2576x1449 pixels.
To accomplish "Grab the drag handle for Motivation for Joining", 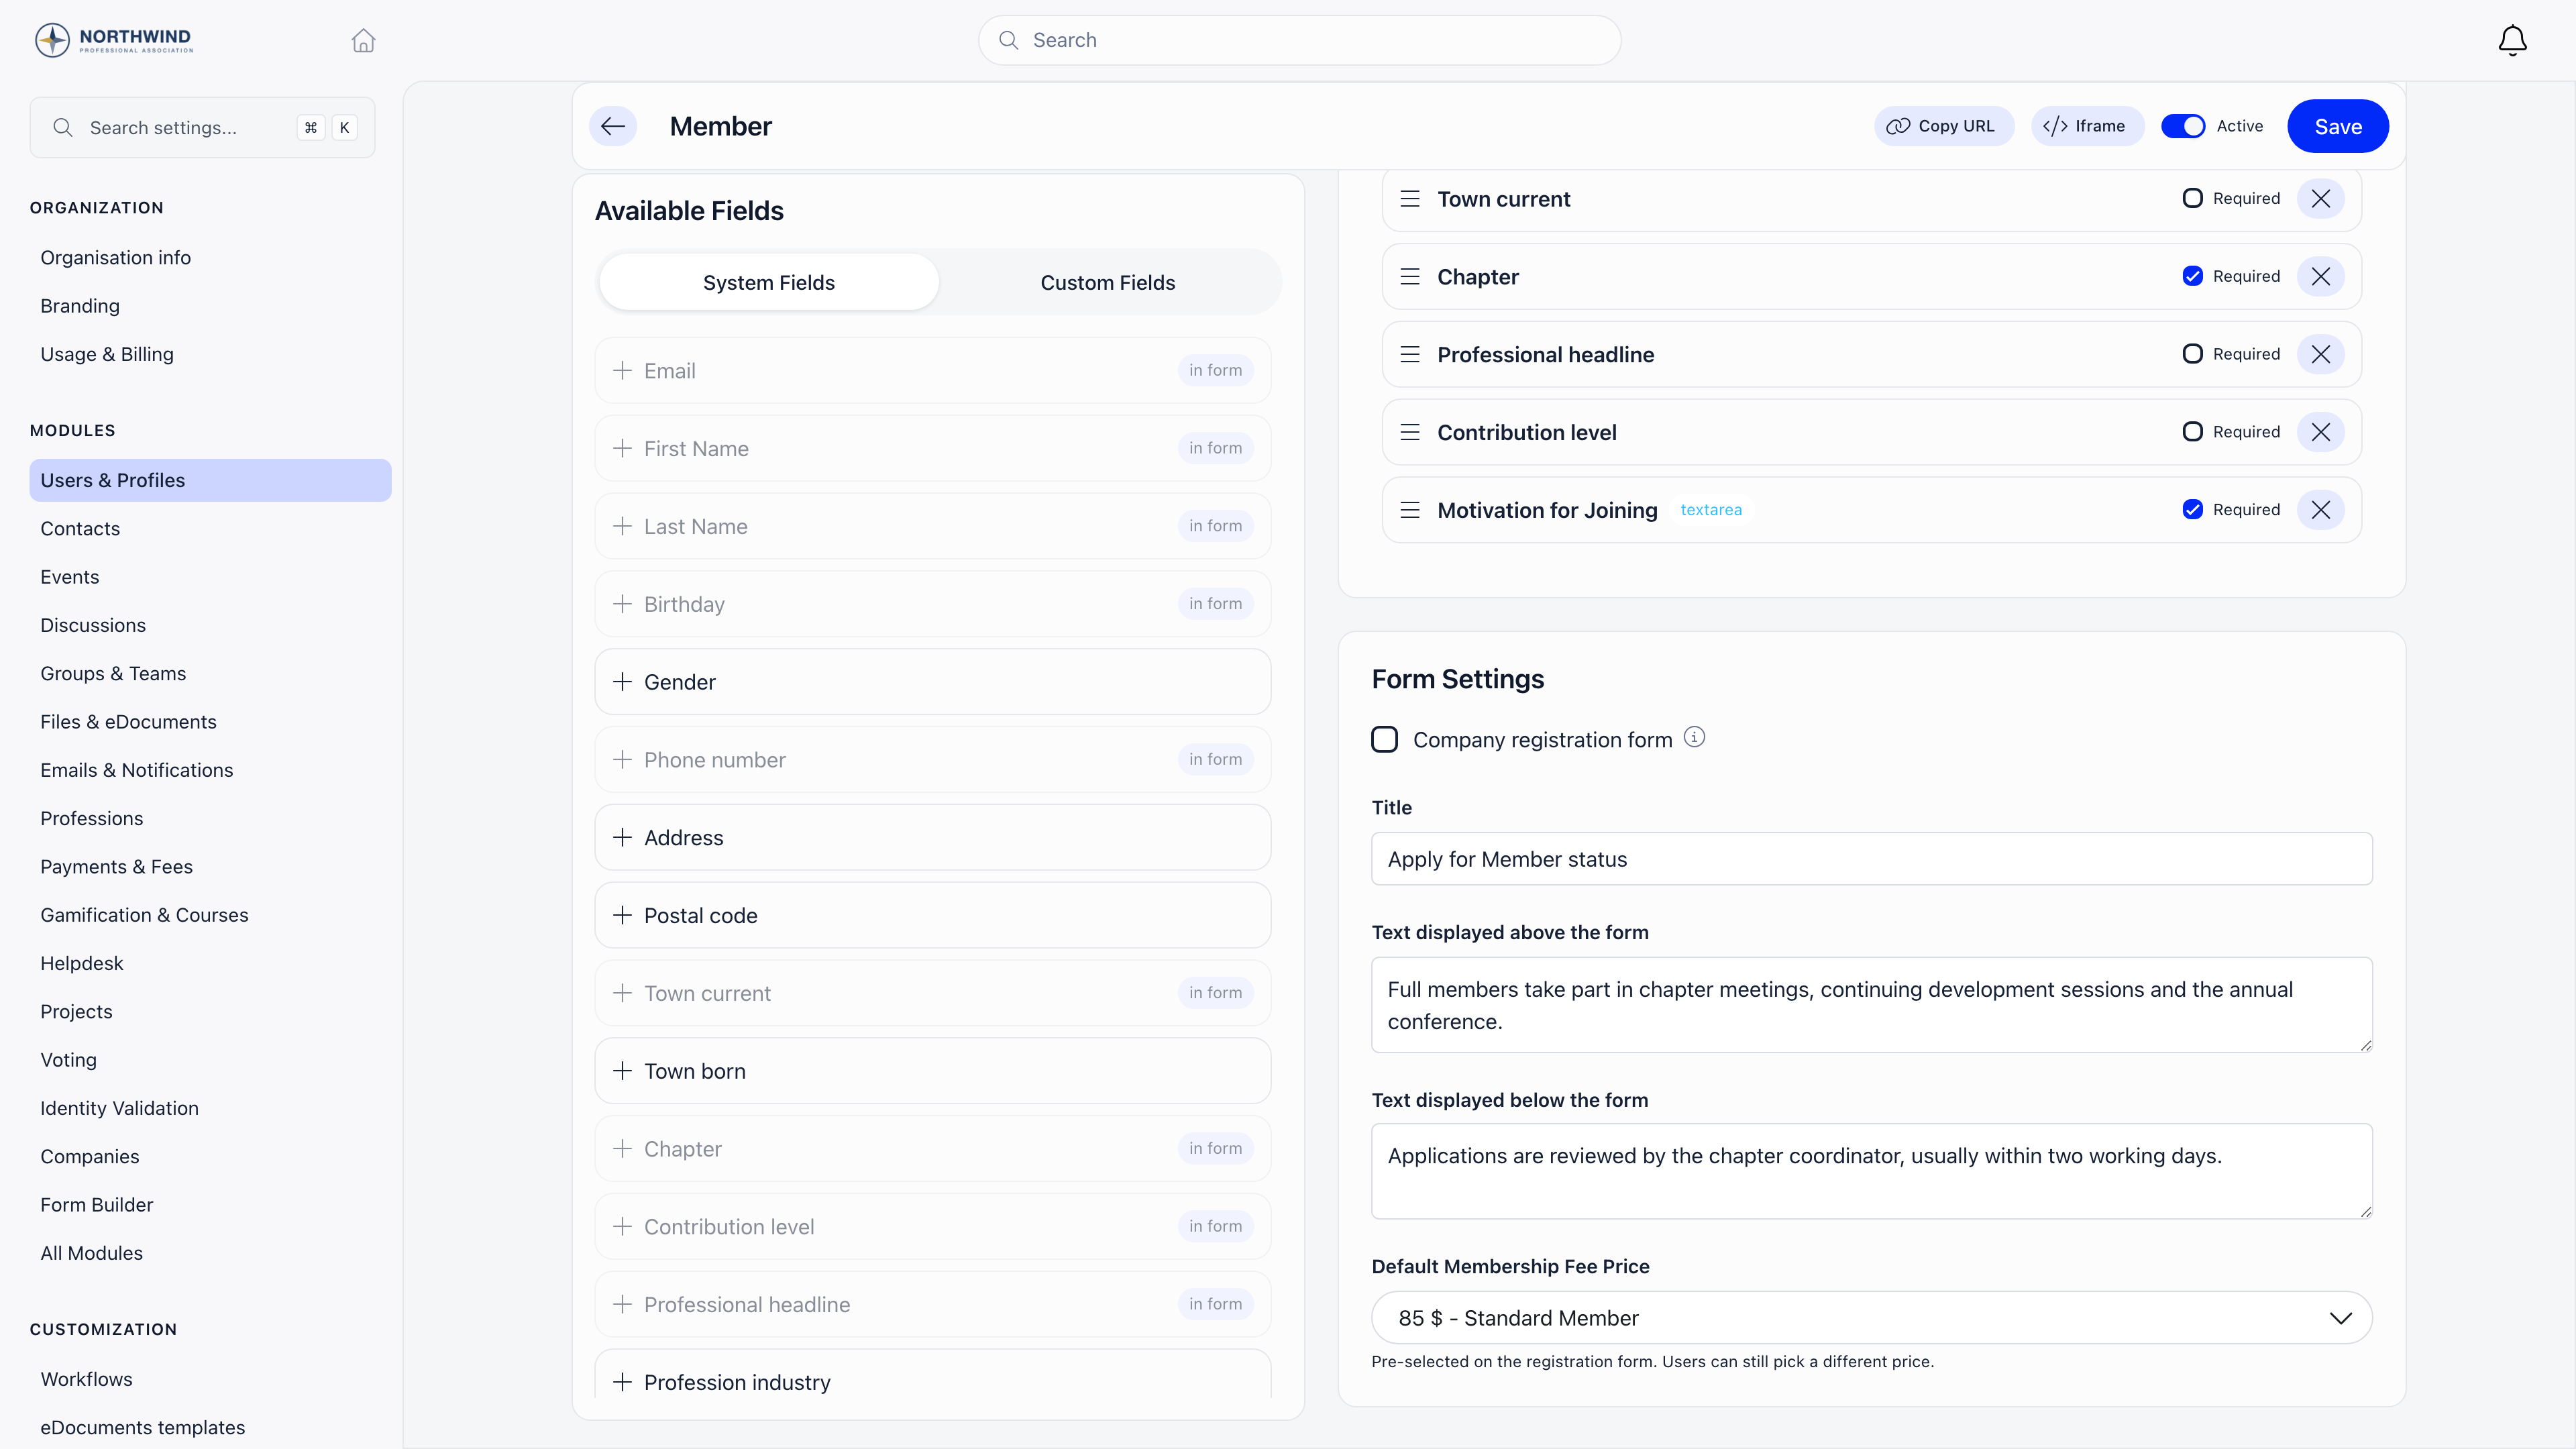I will click(1410, 510).
